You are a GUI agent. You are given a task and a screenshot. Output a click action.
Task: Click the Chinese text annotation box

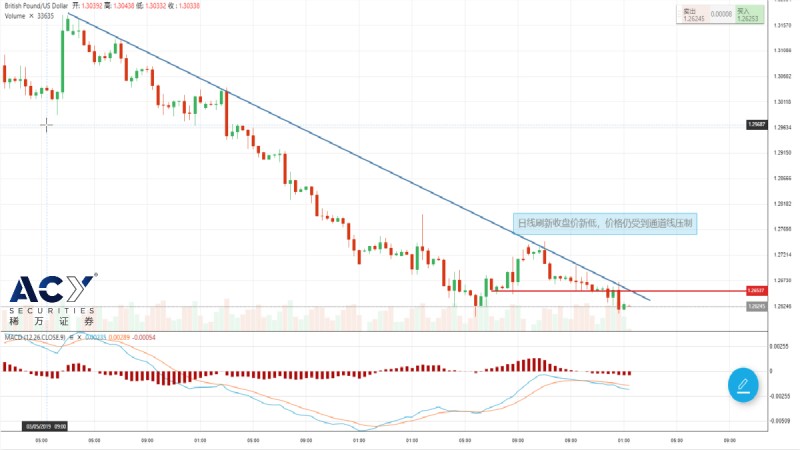[605, 223]
